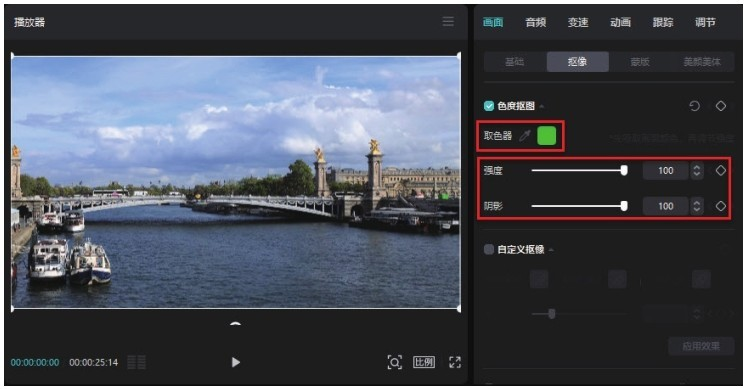Viewport: 746px width, 389px height.
Task: Open the player hamburger menu
Action: (448, 21)
